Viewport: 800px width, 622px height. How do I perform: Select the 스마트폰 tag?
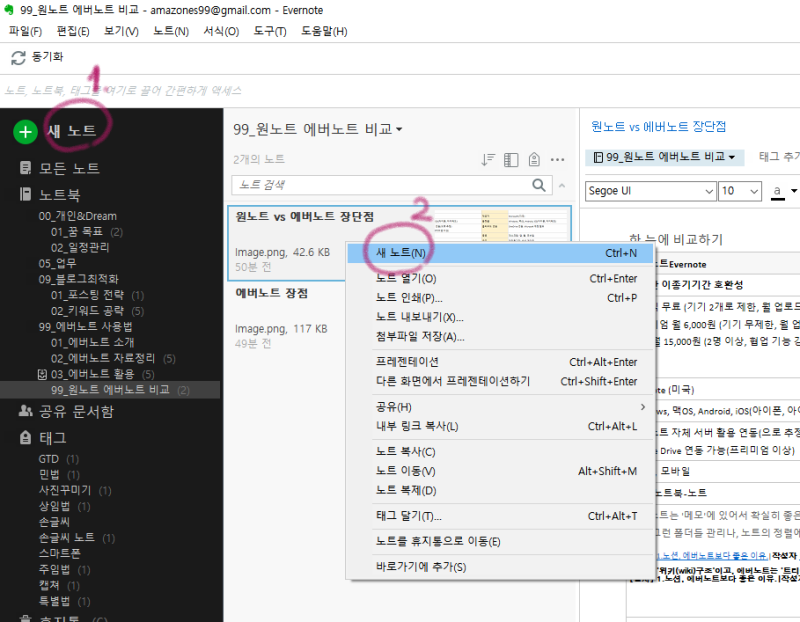(x=60, y=554)
